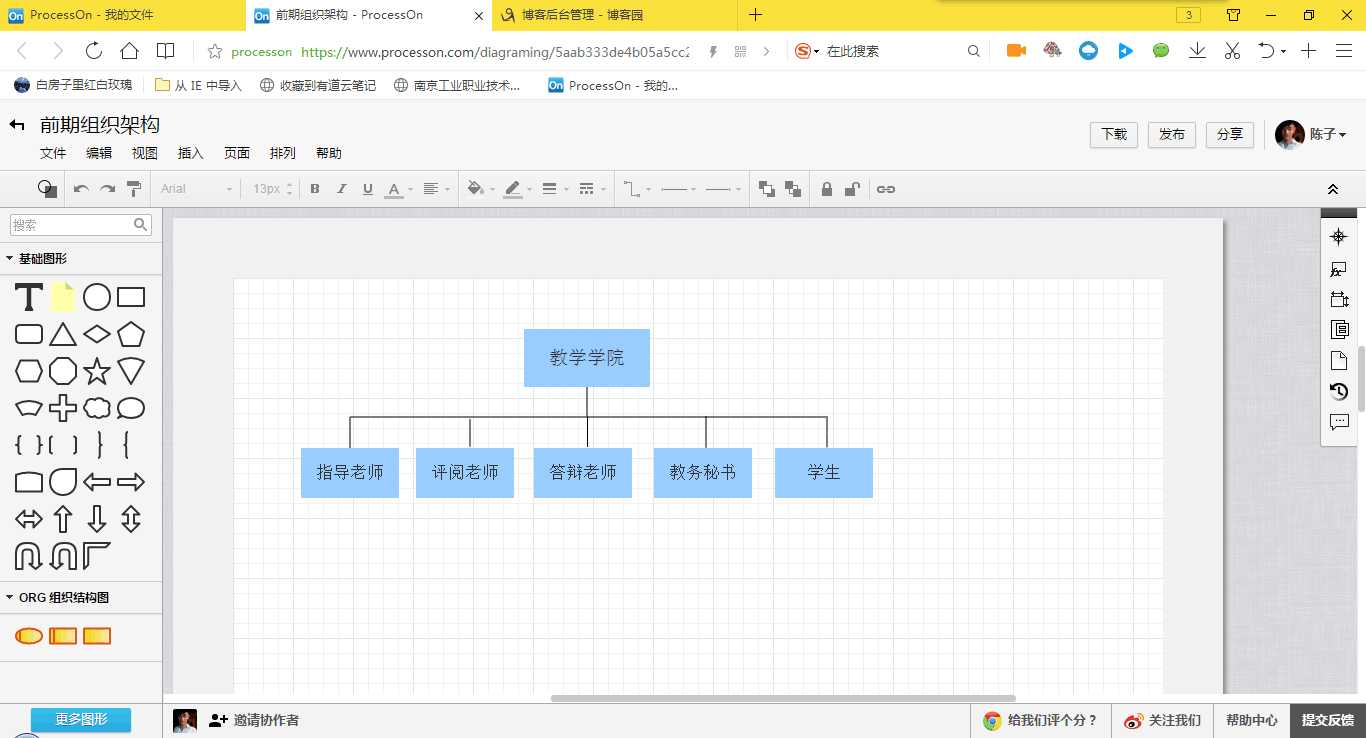Image resolution: width=1366 pixels, height=738 pixels.
Task: Go back with the arrow beside title
Action: pyautogui.click(x=16, y=125)
